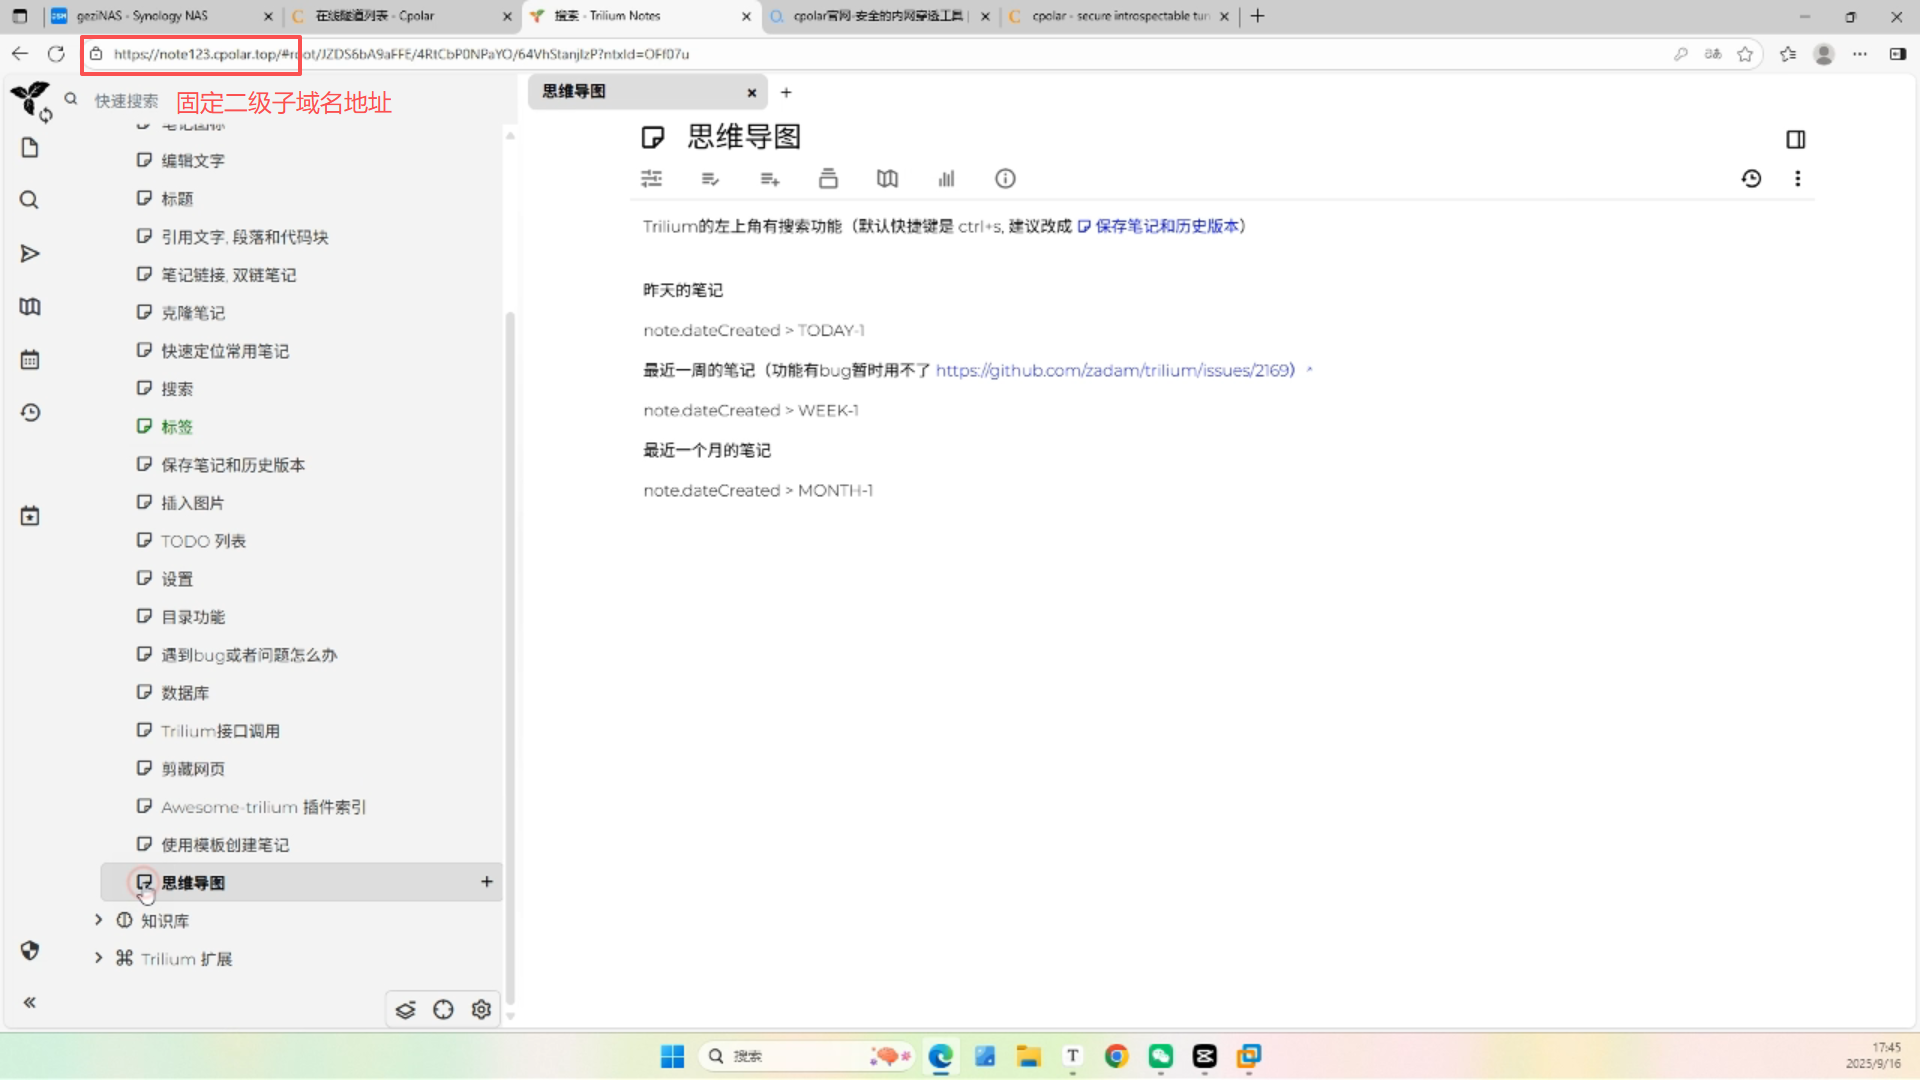Viewport: 1920px width, 1080px height.
Task: Expand the Trilium 扩展 tree item
Action: click(98, 957)
